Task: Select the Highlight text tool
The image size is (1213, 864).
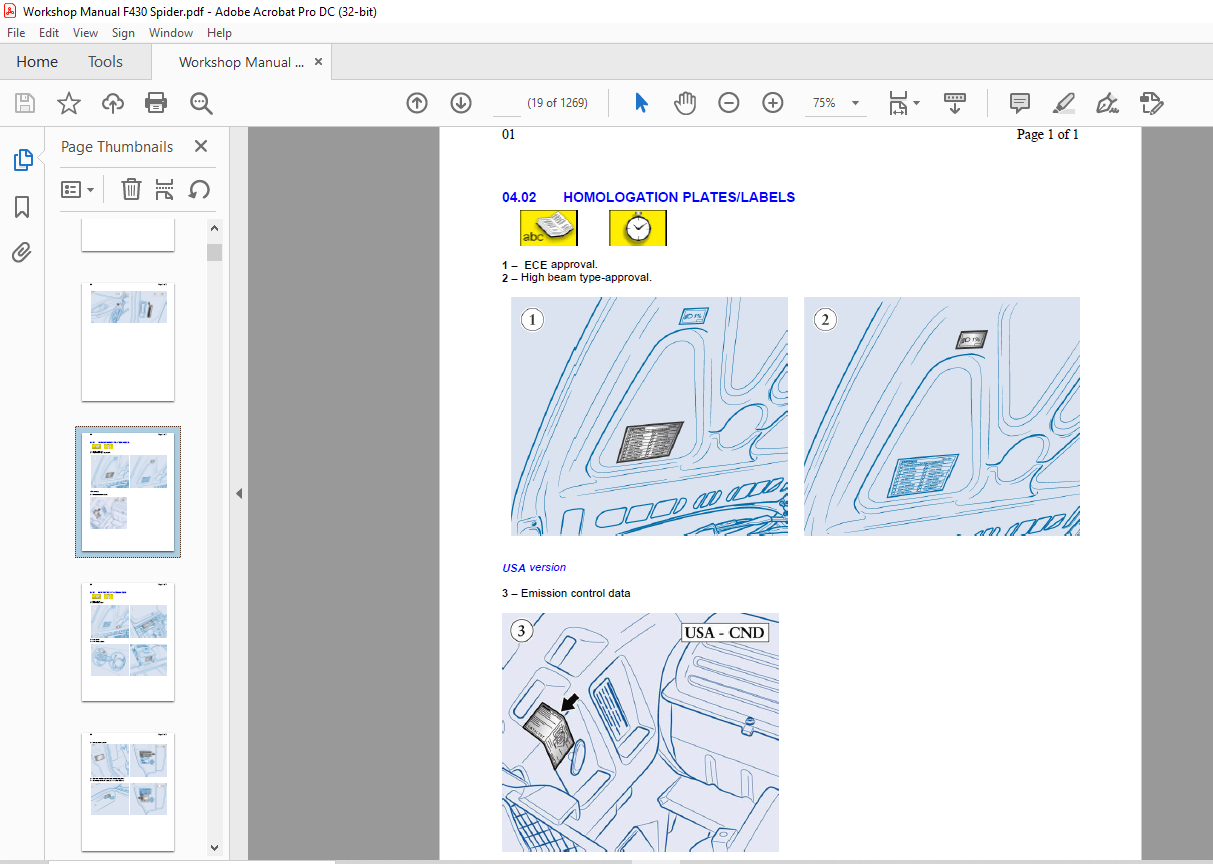Action: [x=1064, y=103]
